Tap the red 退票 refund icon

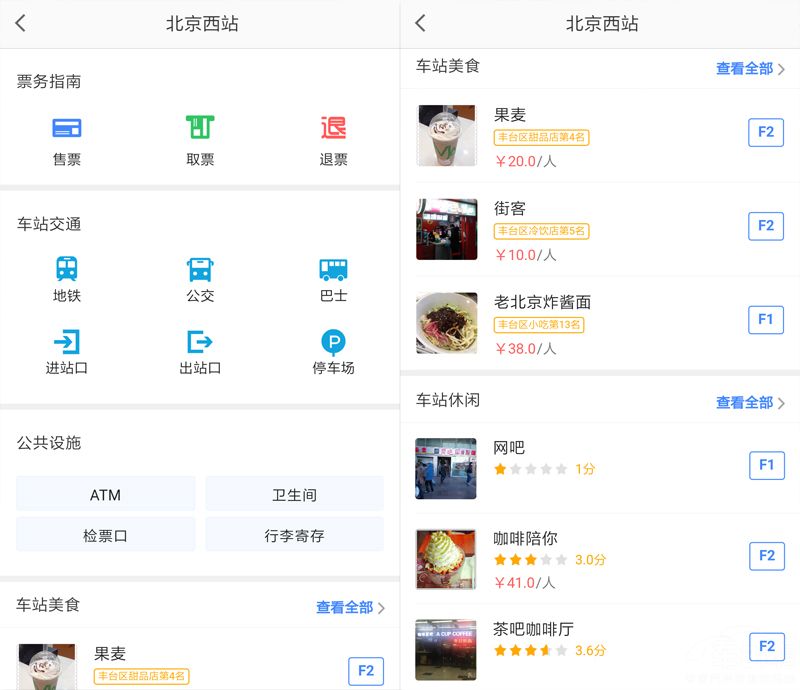coord(333,129)
